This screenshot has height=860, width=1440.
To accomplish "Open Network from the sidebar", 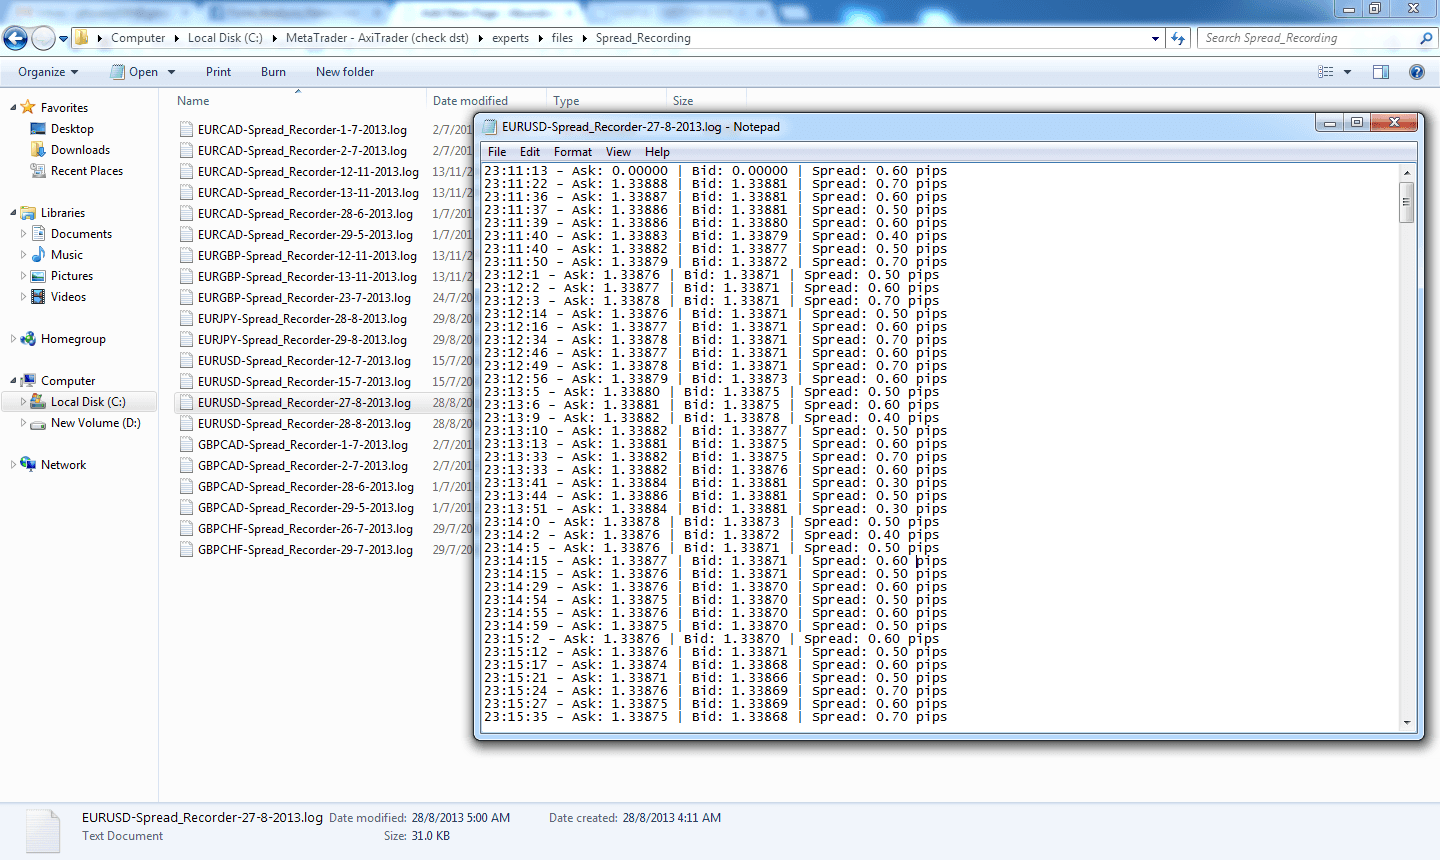I will 63,464.
